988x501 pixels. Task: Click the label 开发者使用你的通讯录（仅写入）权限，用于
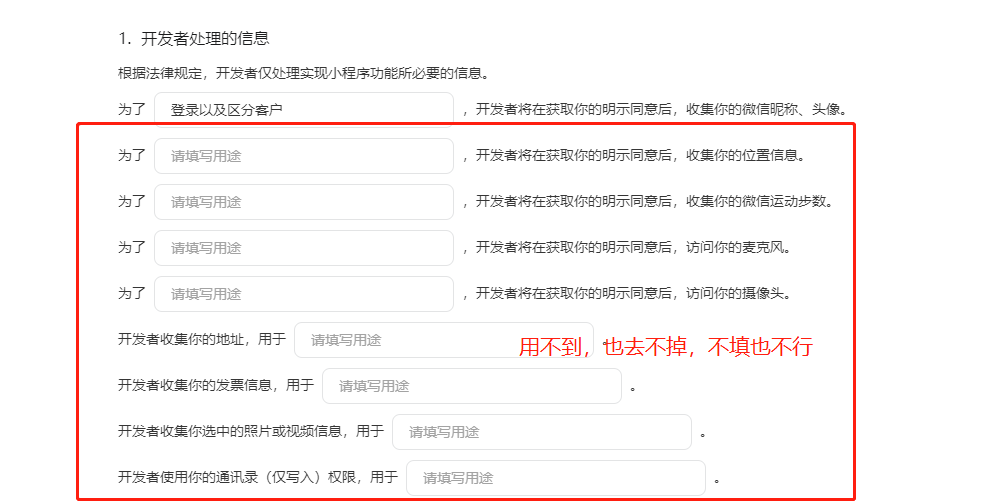coord(258,477)
